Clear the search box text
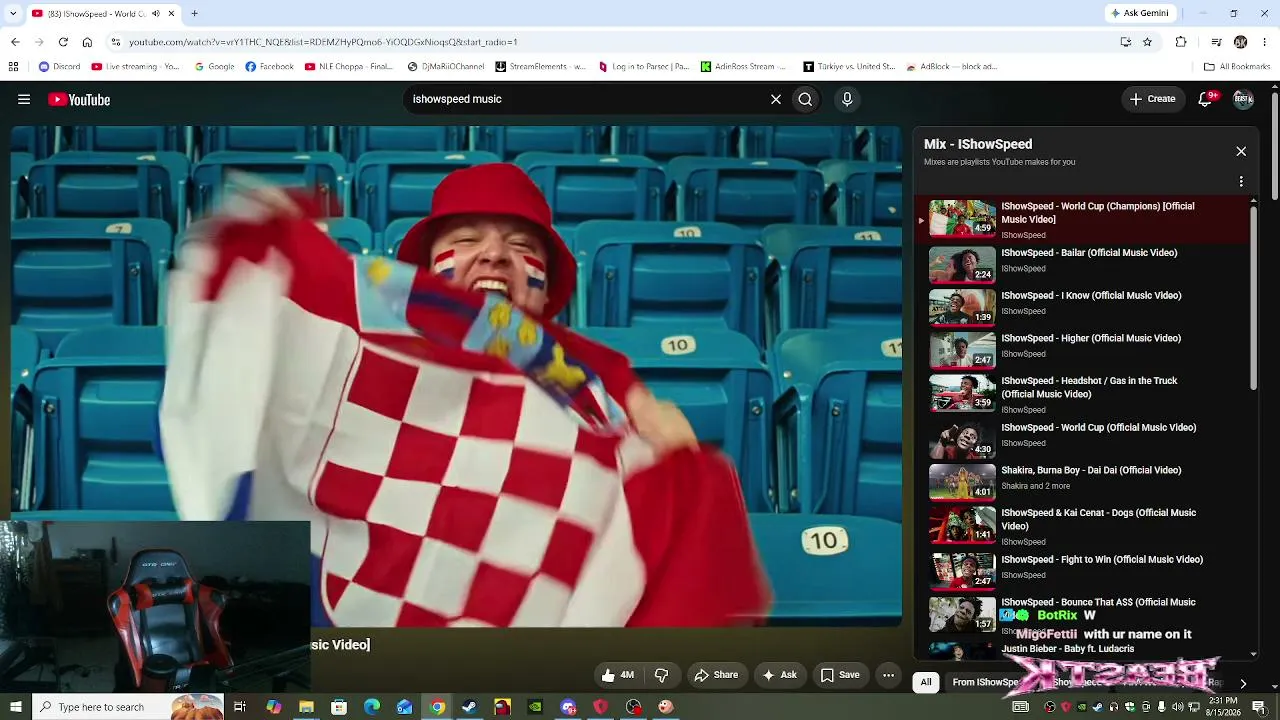This screenshot has height=720, width=1280. [775, 99]
